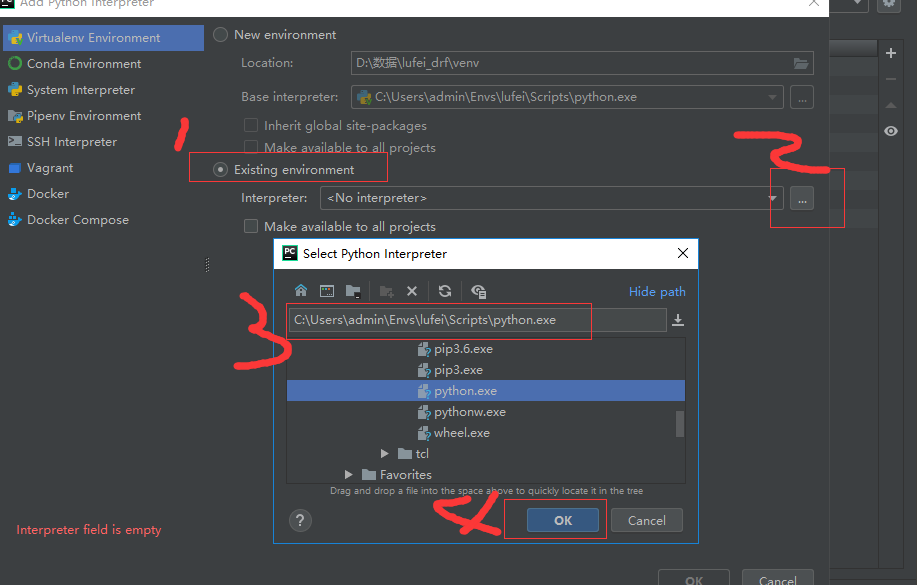The height and width of the screenshot is (585, 917).
Task: Open help question mark button
Action: pyautogui.click(x=300, y=520)
